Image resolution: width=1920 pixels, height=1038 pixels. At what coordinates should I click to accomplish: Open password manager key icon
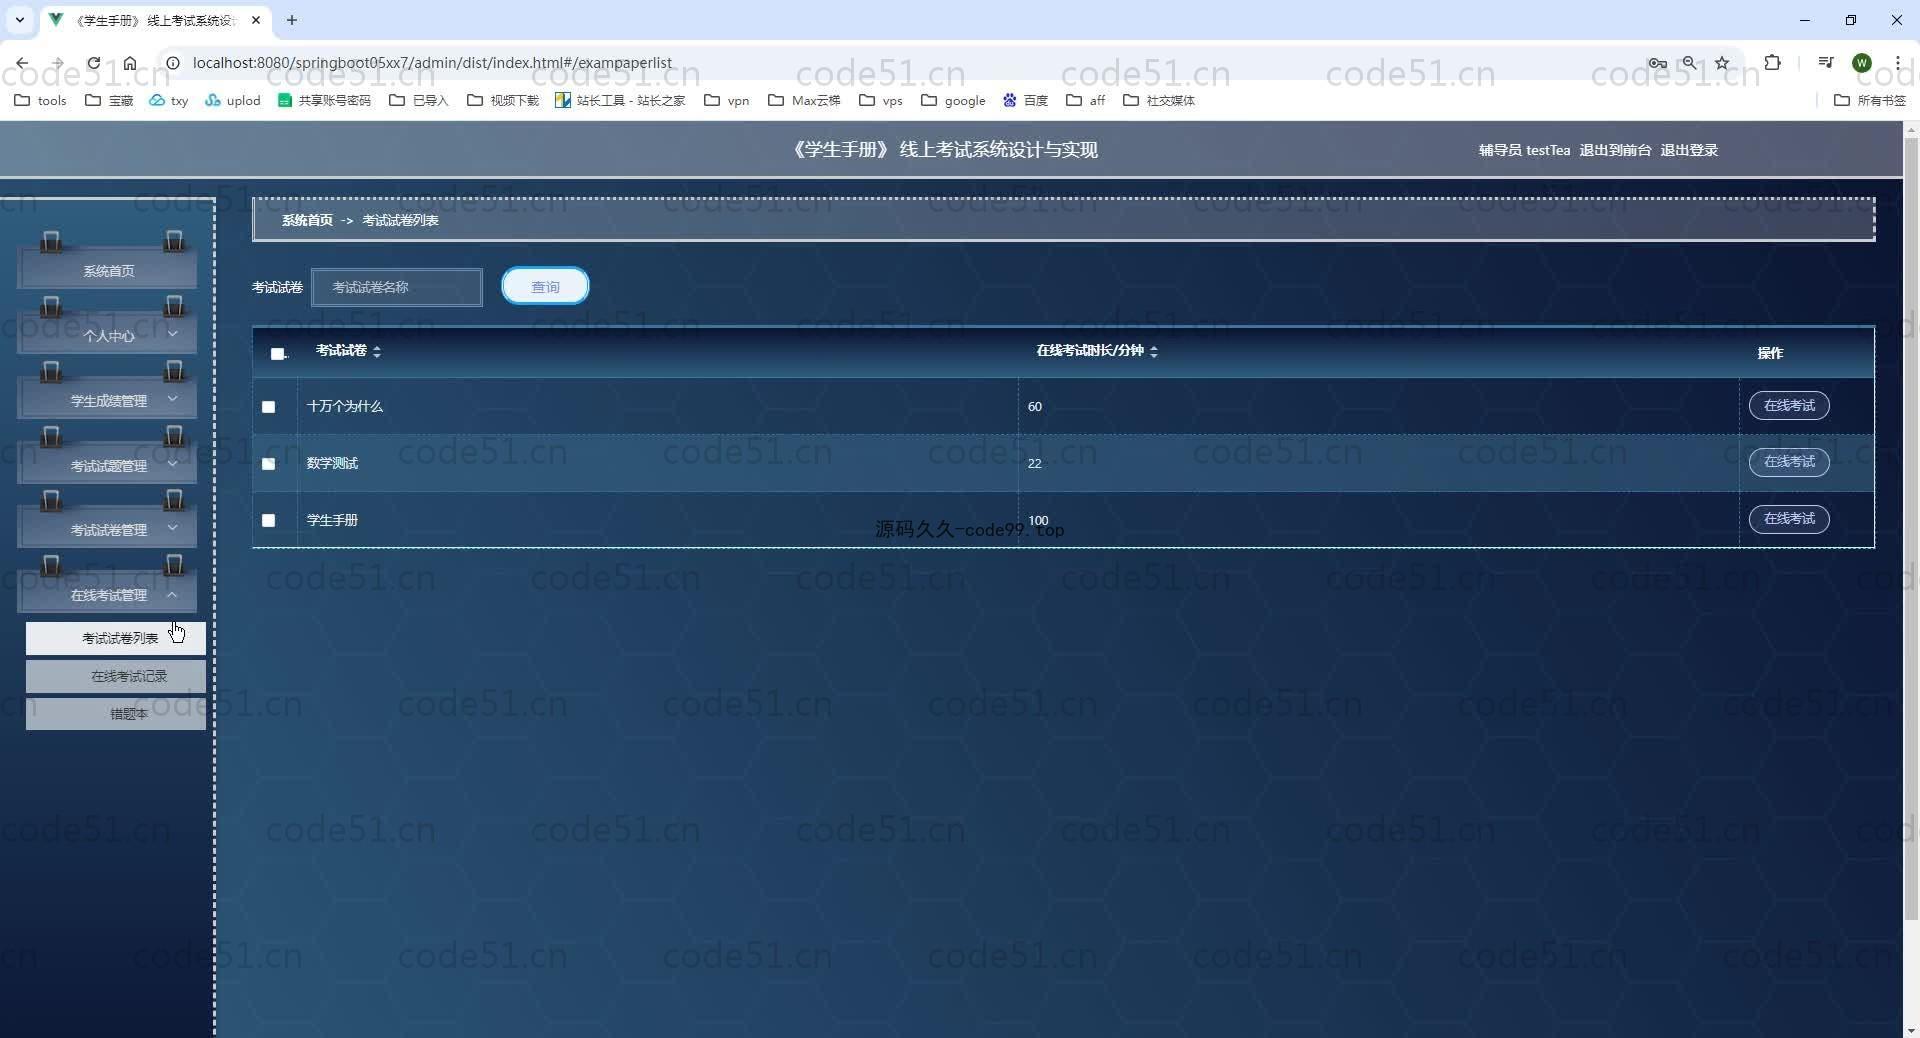pos(1657,62)
